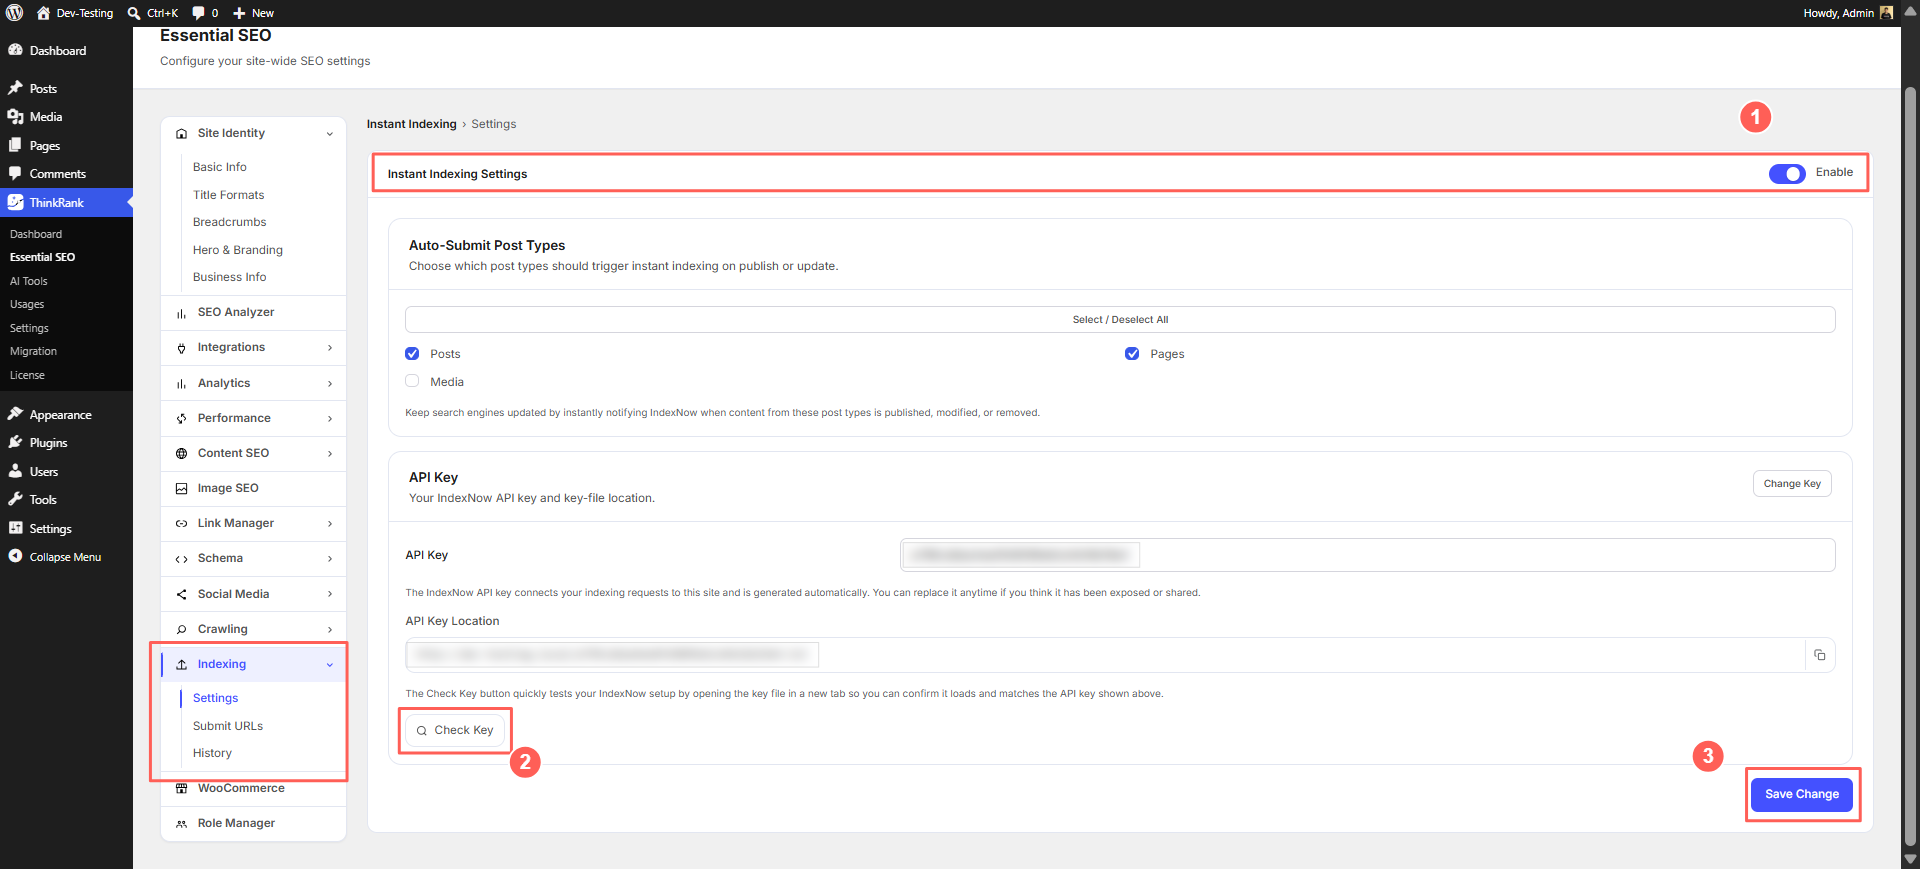Click the Check Key button
The width and height of the screenshot is (1920, 869).
pyautogui.click(x=455, y=730)
